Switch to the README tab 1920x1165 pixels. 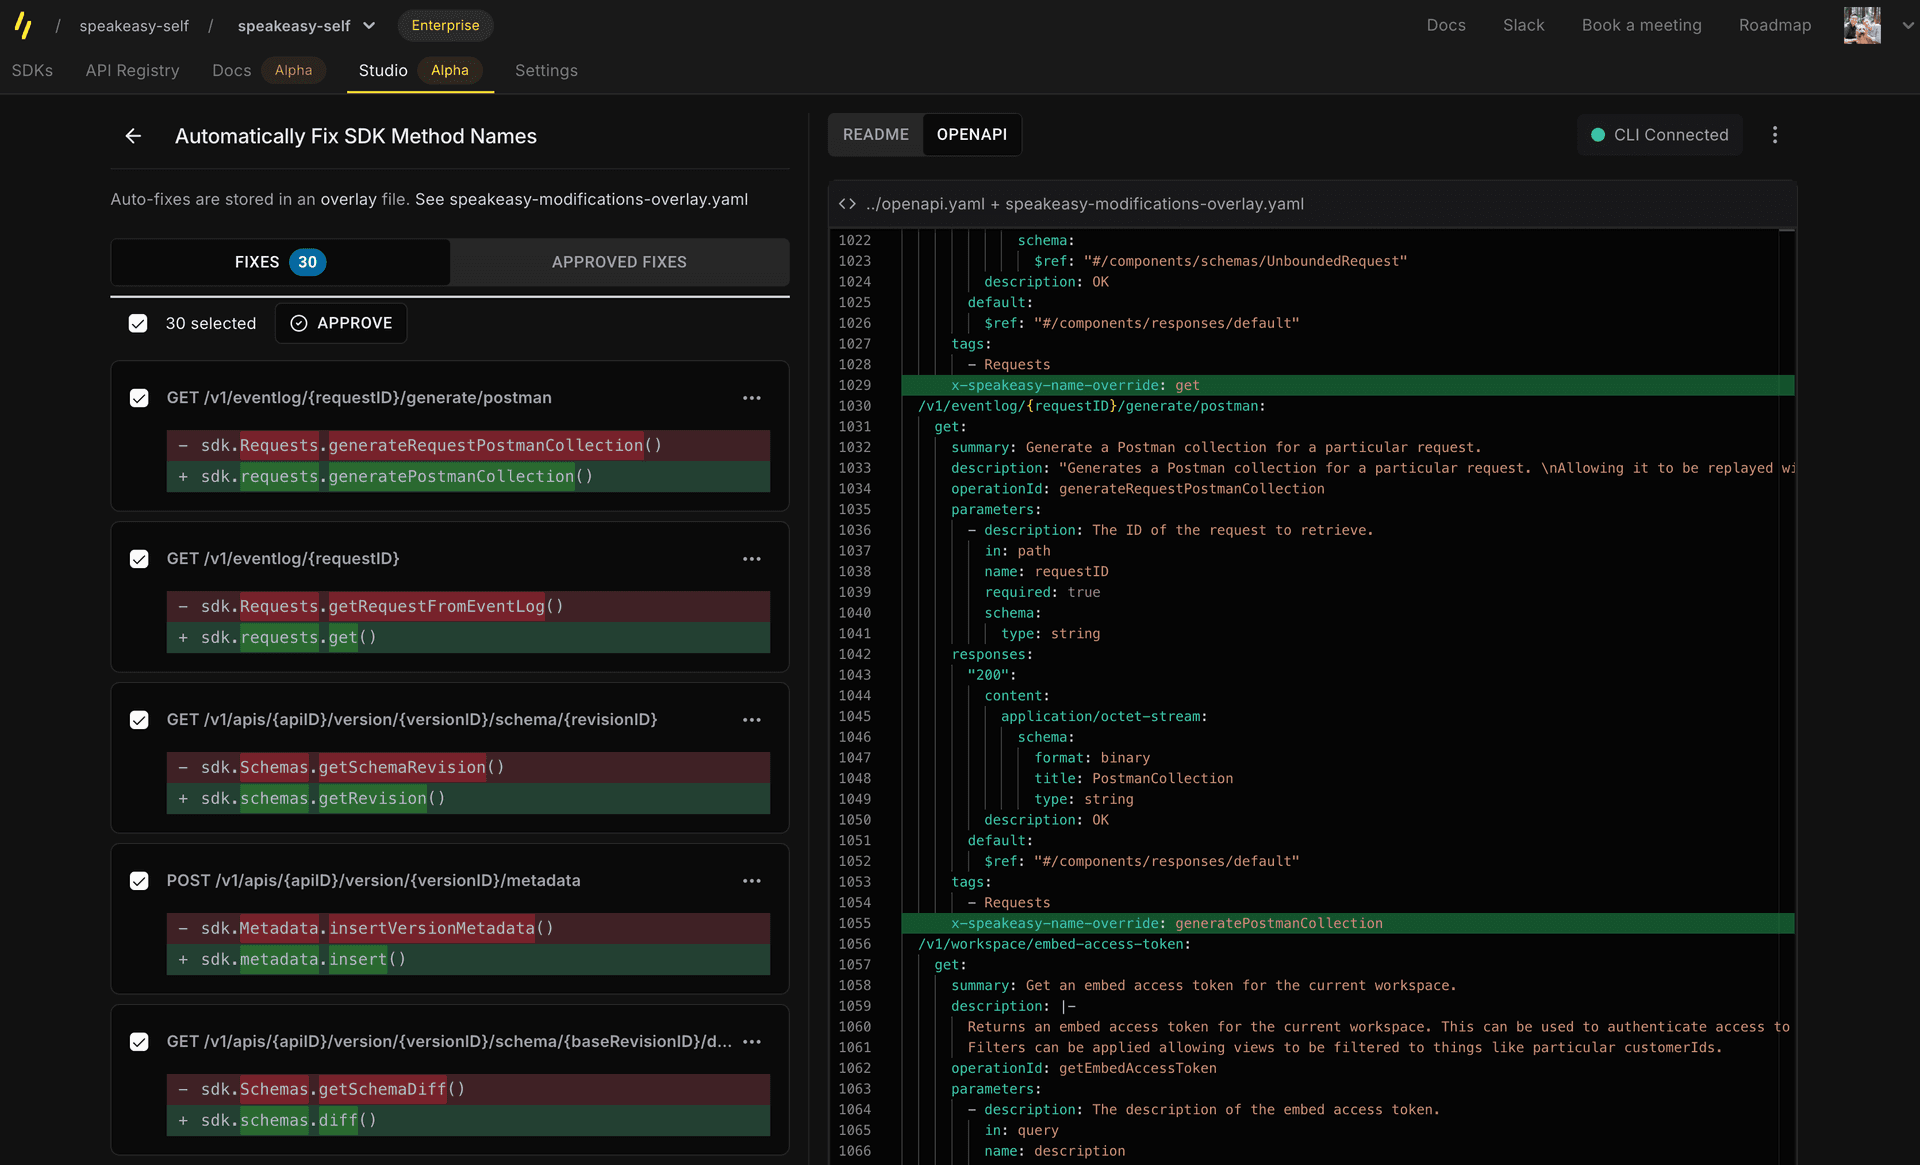click(x=875, y=135)
